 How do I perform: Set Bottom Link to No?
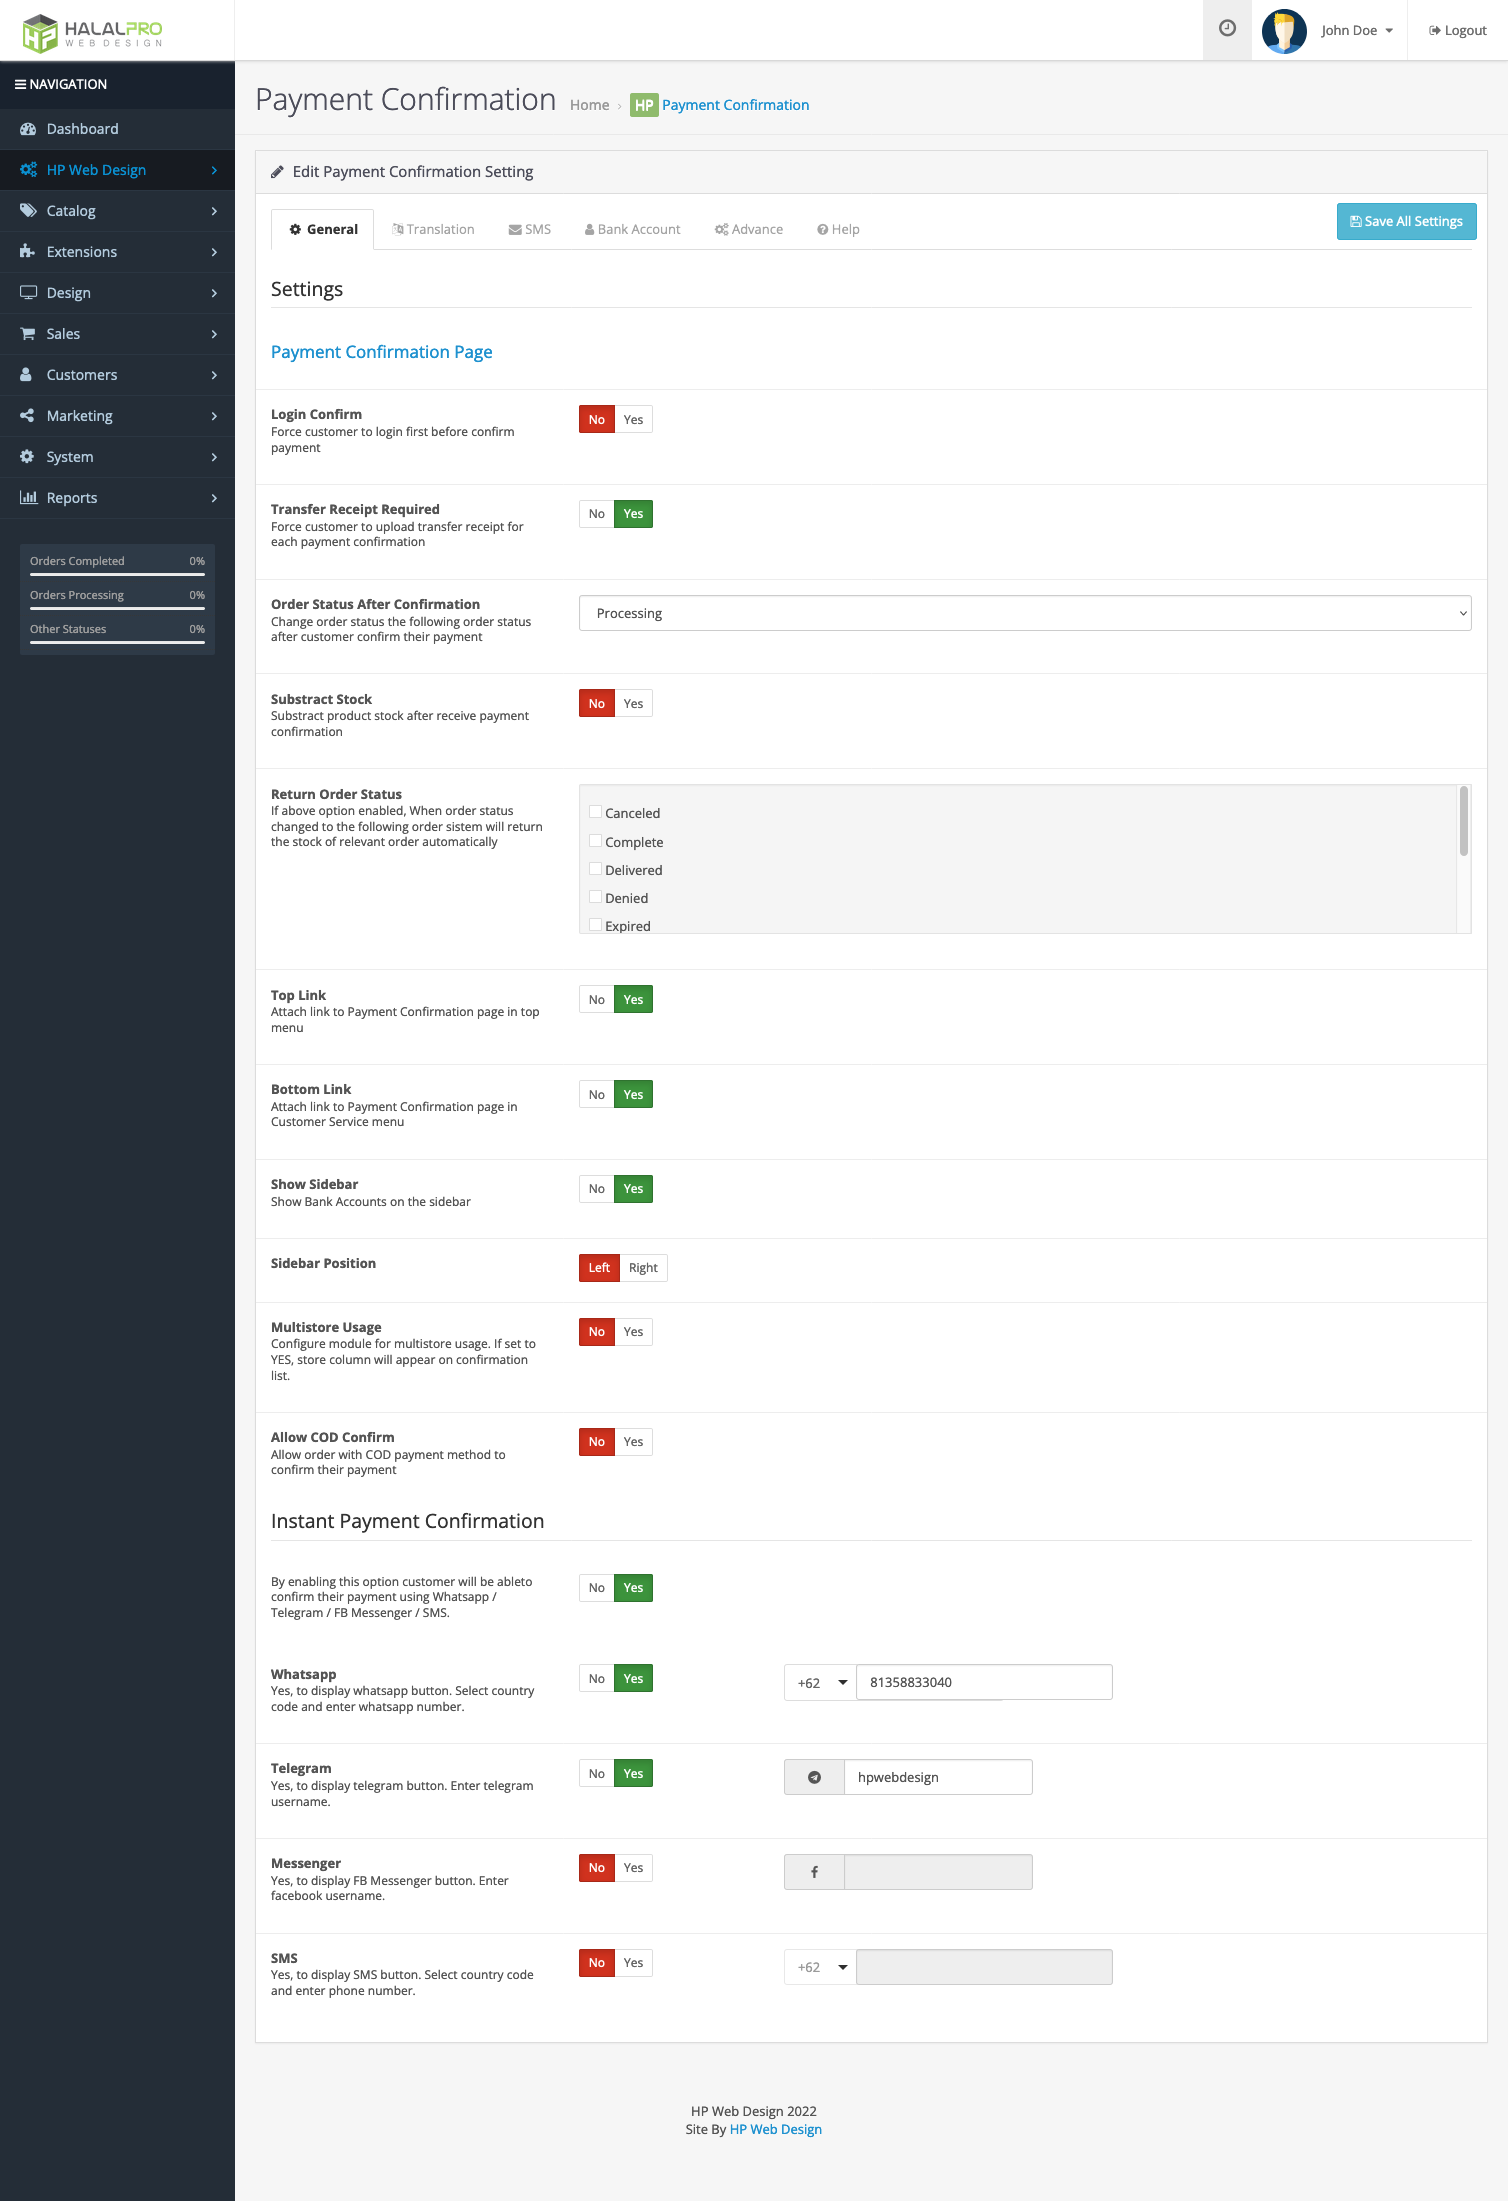[x=596, y=1094]
